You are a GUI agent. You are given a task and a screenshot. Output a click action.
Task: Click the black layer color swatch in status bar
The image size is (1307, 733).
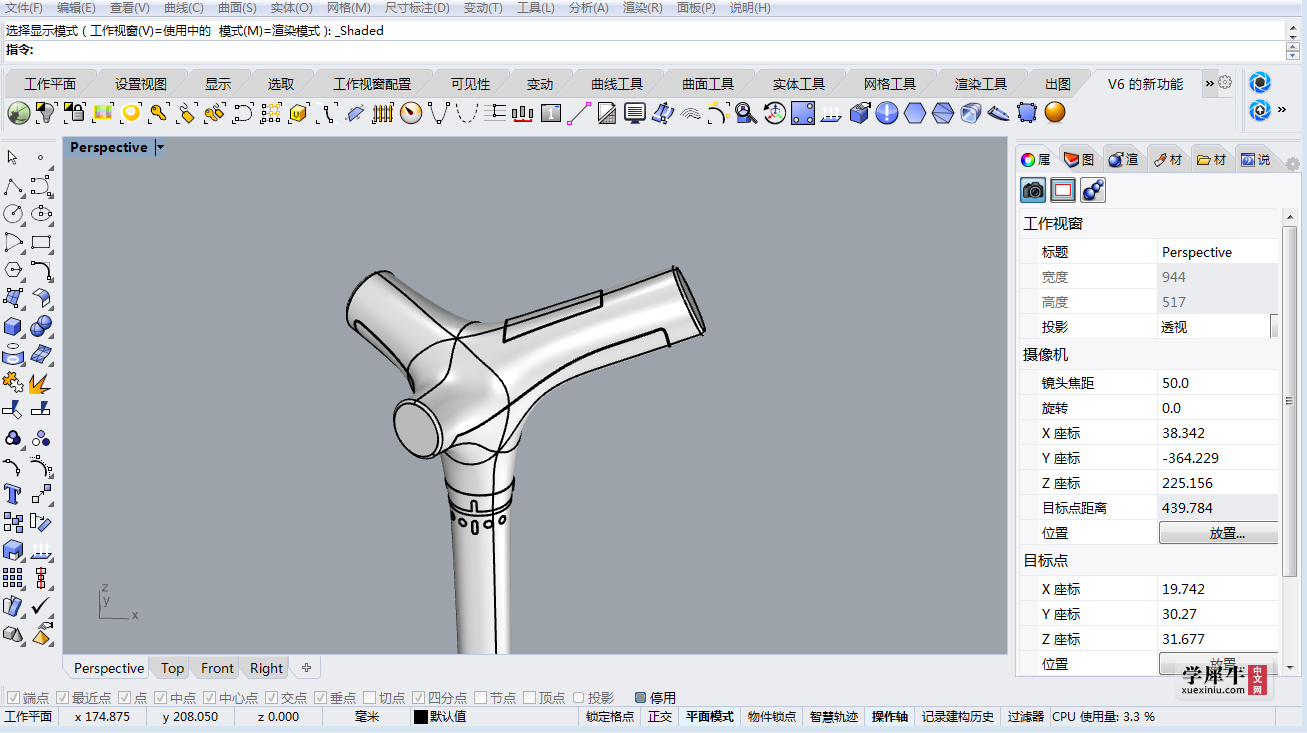(421, 716)
